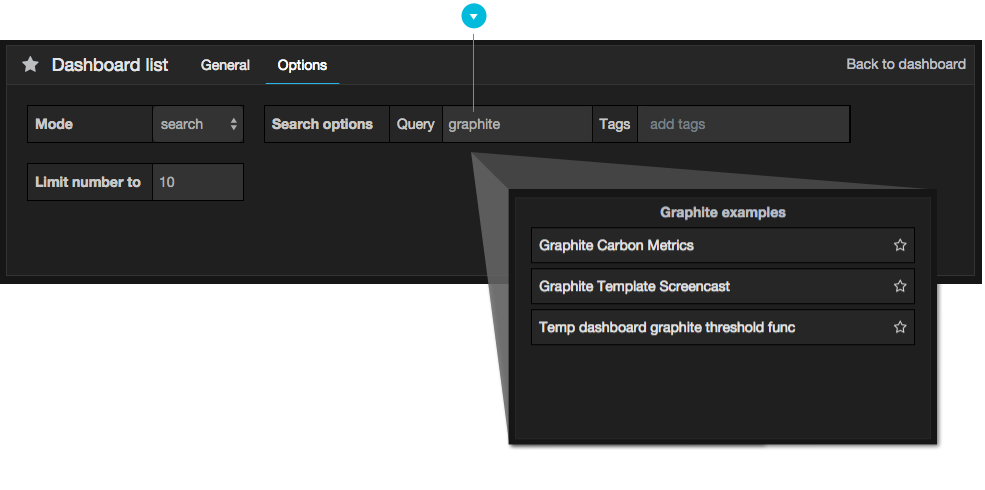Click the blue circular arrow marker
The image size is (985, 490).
[473, 16]
